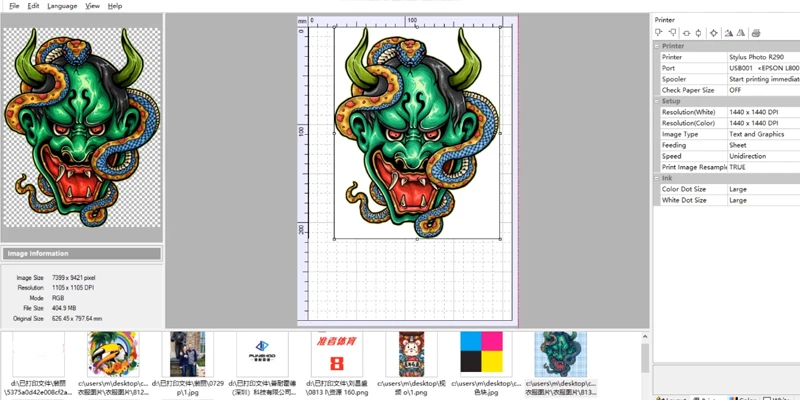Click the Printer label row in properties
Viewport: 800px width, 400px height.
pyautogui.click(x=693, y=57)
